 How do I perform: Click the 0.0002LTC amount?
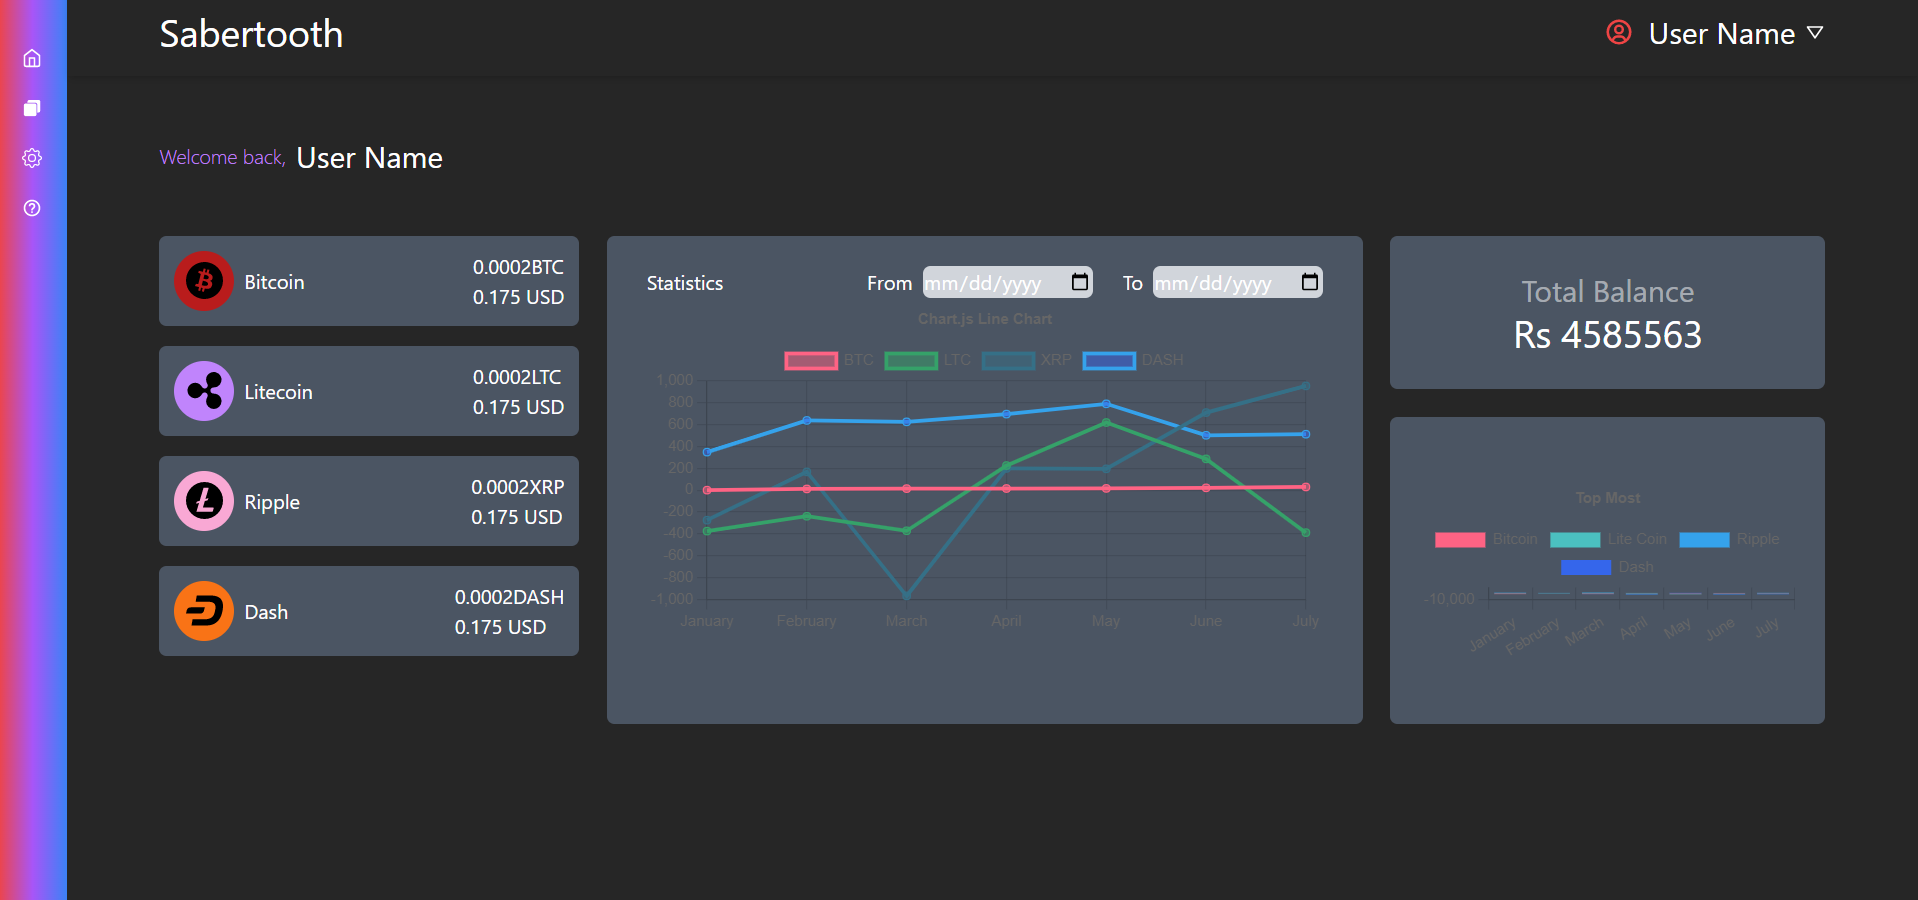click(517, 377)
